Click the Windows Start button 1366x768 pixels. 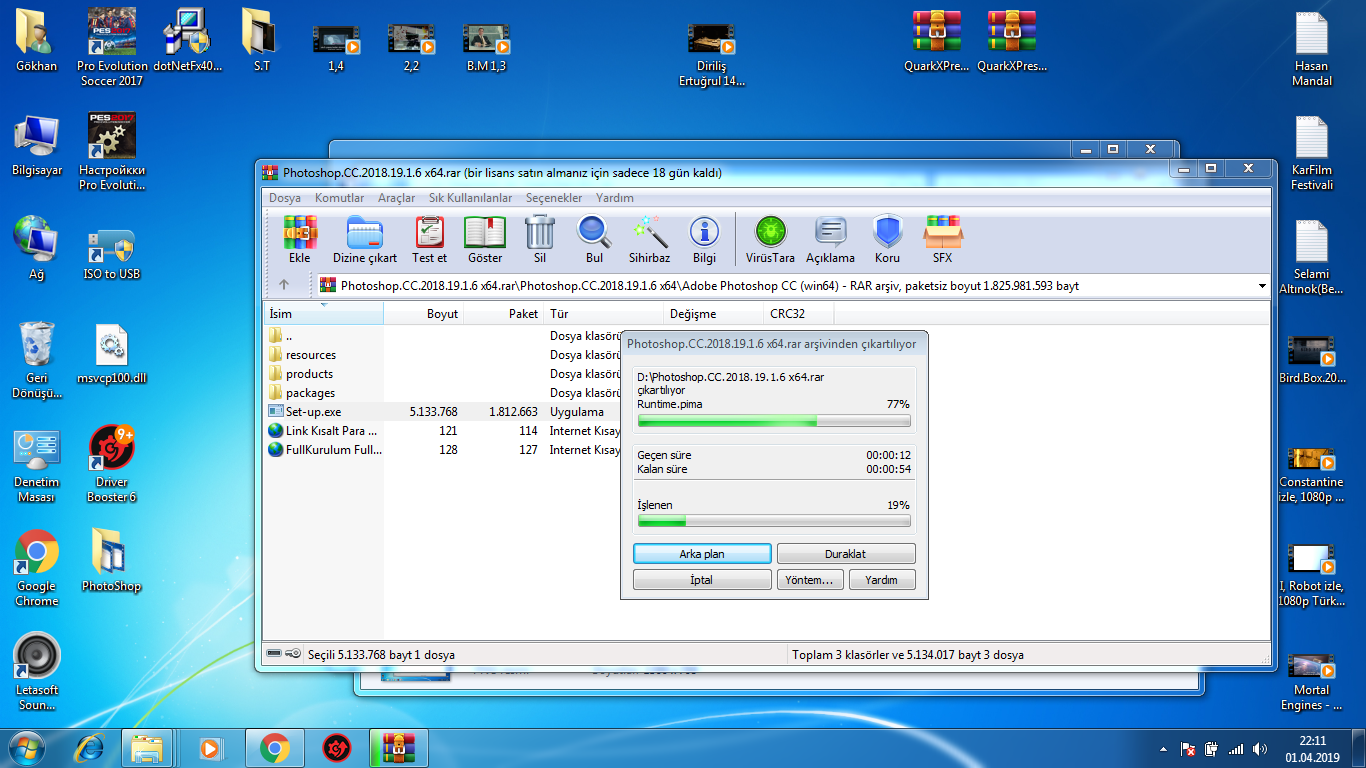click(x=27, y=747)
